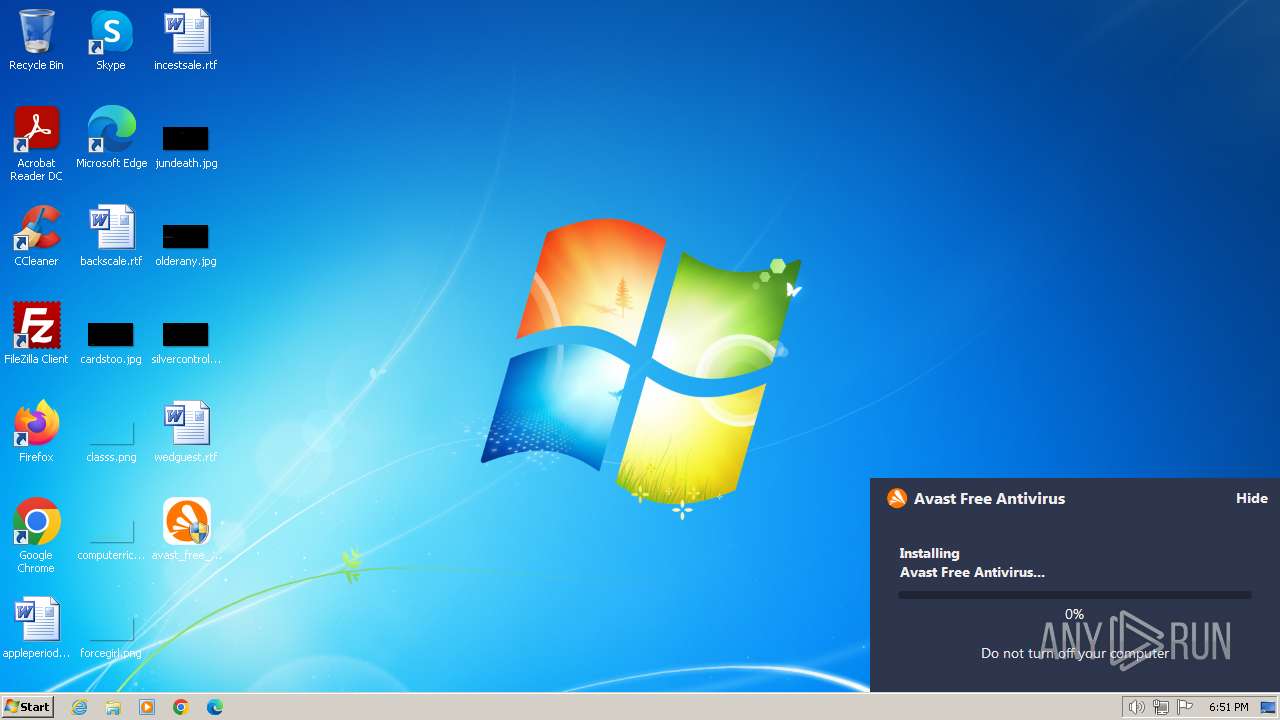1280x720 pixels.
Task: Open File Explorer from the taskbar
Action: click(x=113, y=707)
